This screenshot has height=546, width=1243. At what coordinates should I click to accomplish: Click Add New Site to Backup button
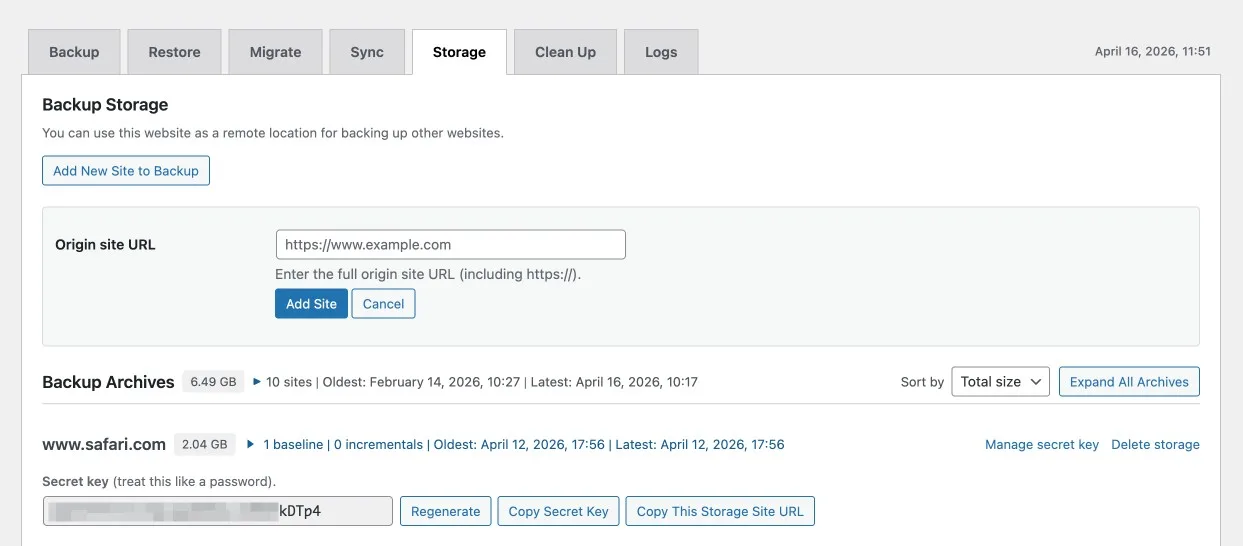pyautogui.click(x=126, y=171)
